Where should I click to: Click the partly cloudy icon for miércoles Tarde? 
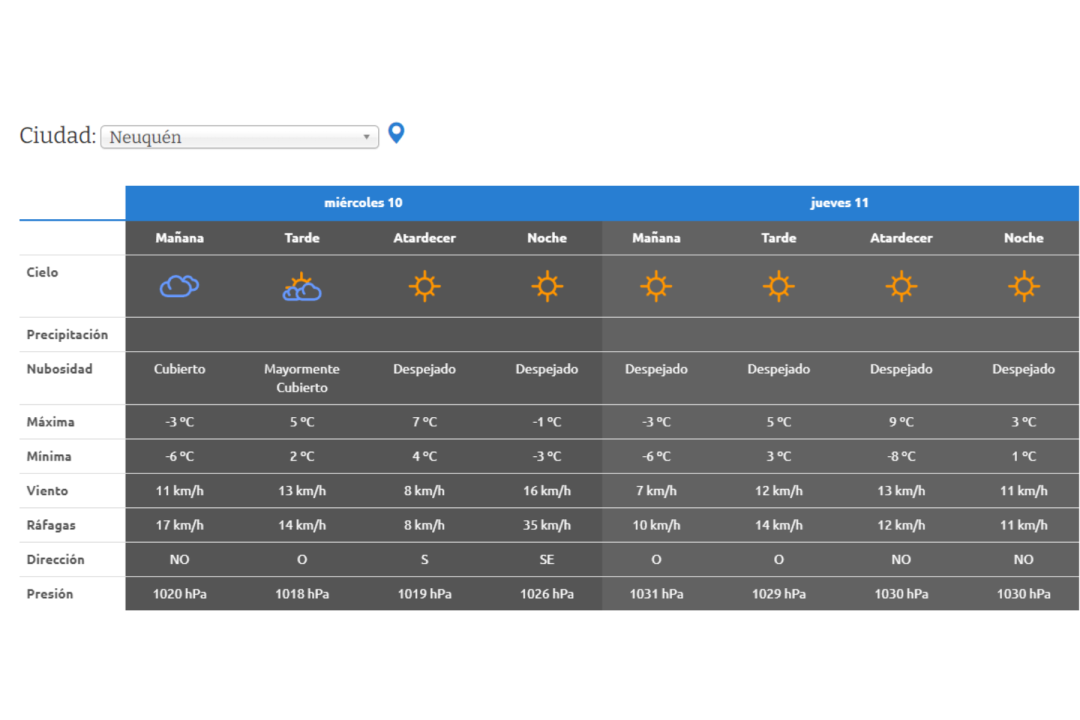tap(302, 287)
